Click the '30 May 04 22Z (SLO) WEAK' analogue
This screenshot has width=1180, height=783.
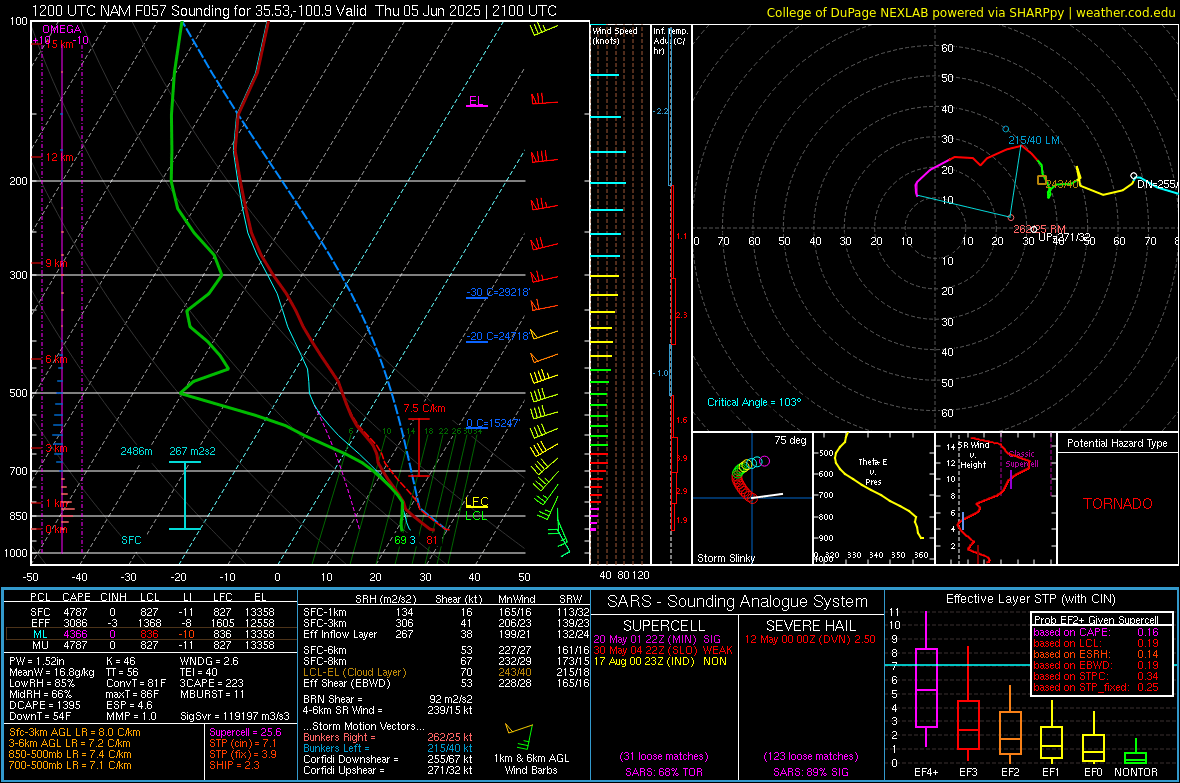(663, 650)
